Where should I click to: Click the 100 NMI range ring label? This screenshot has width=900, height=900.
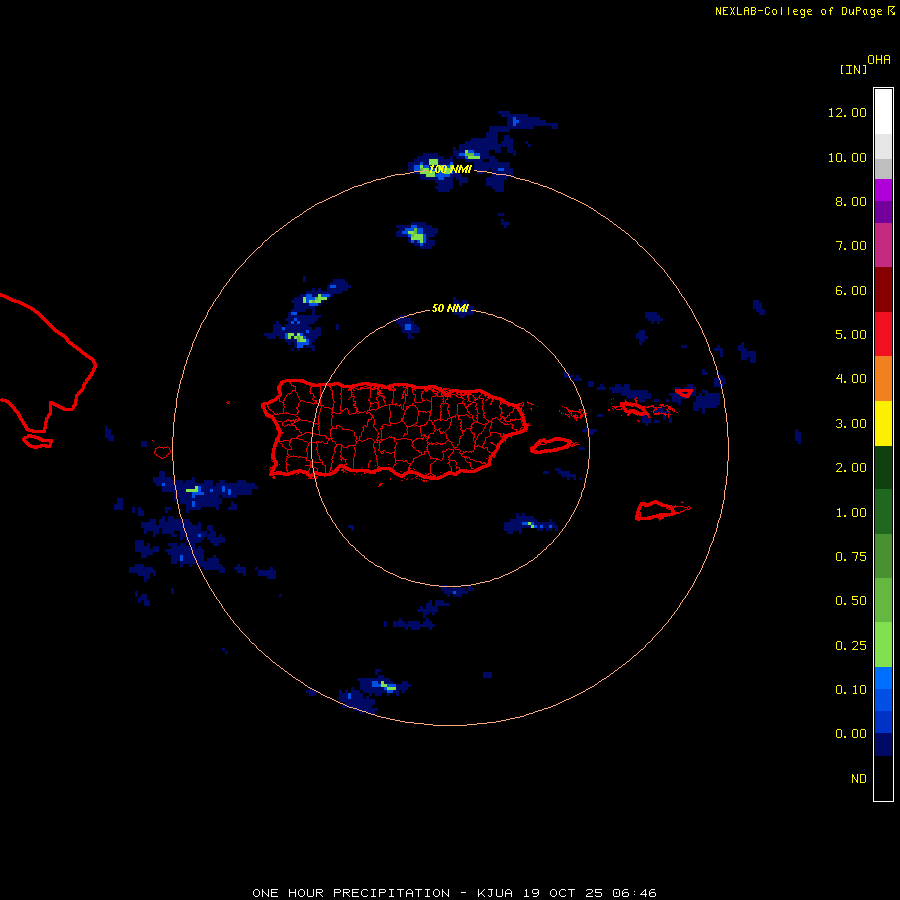(450, 169)
